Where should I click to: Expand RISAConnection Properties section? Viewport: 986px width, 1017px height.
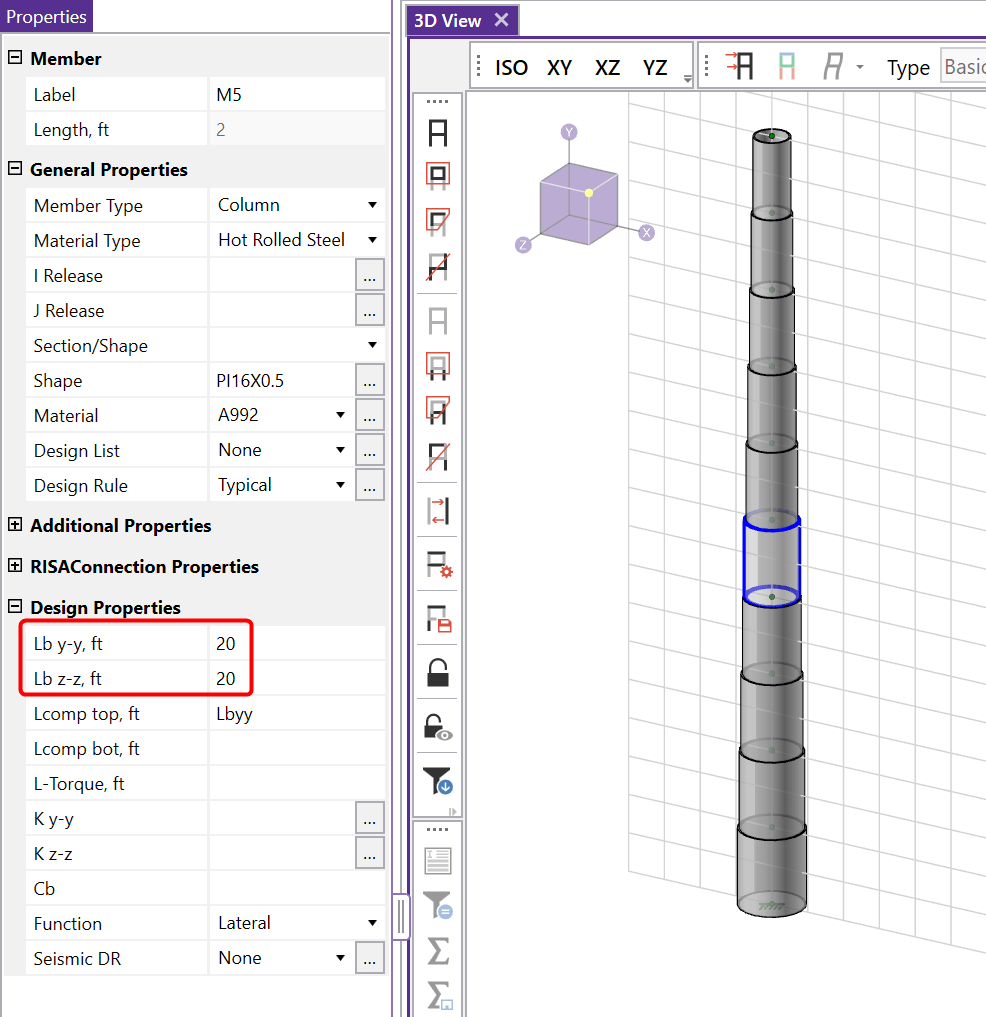click(x=15, y=566)
